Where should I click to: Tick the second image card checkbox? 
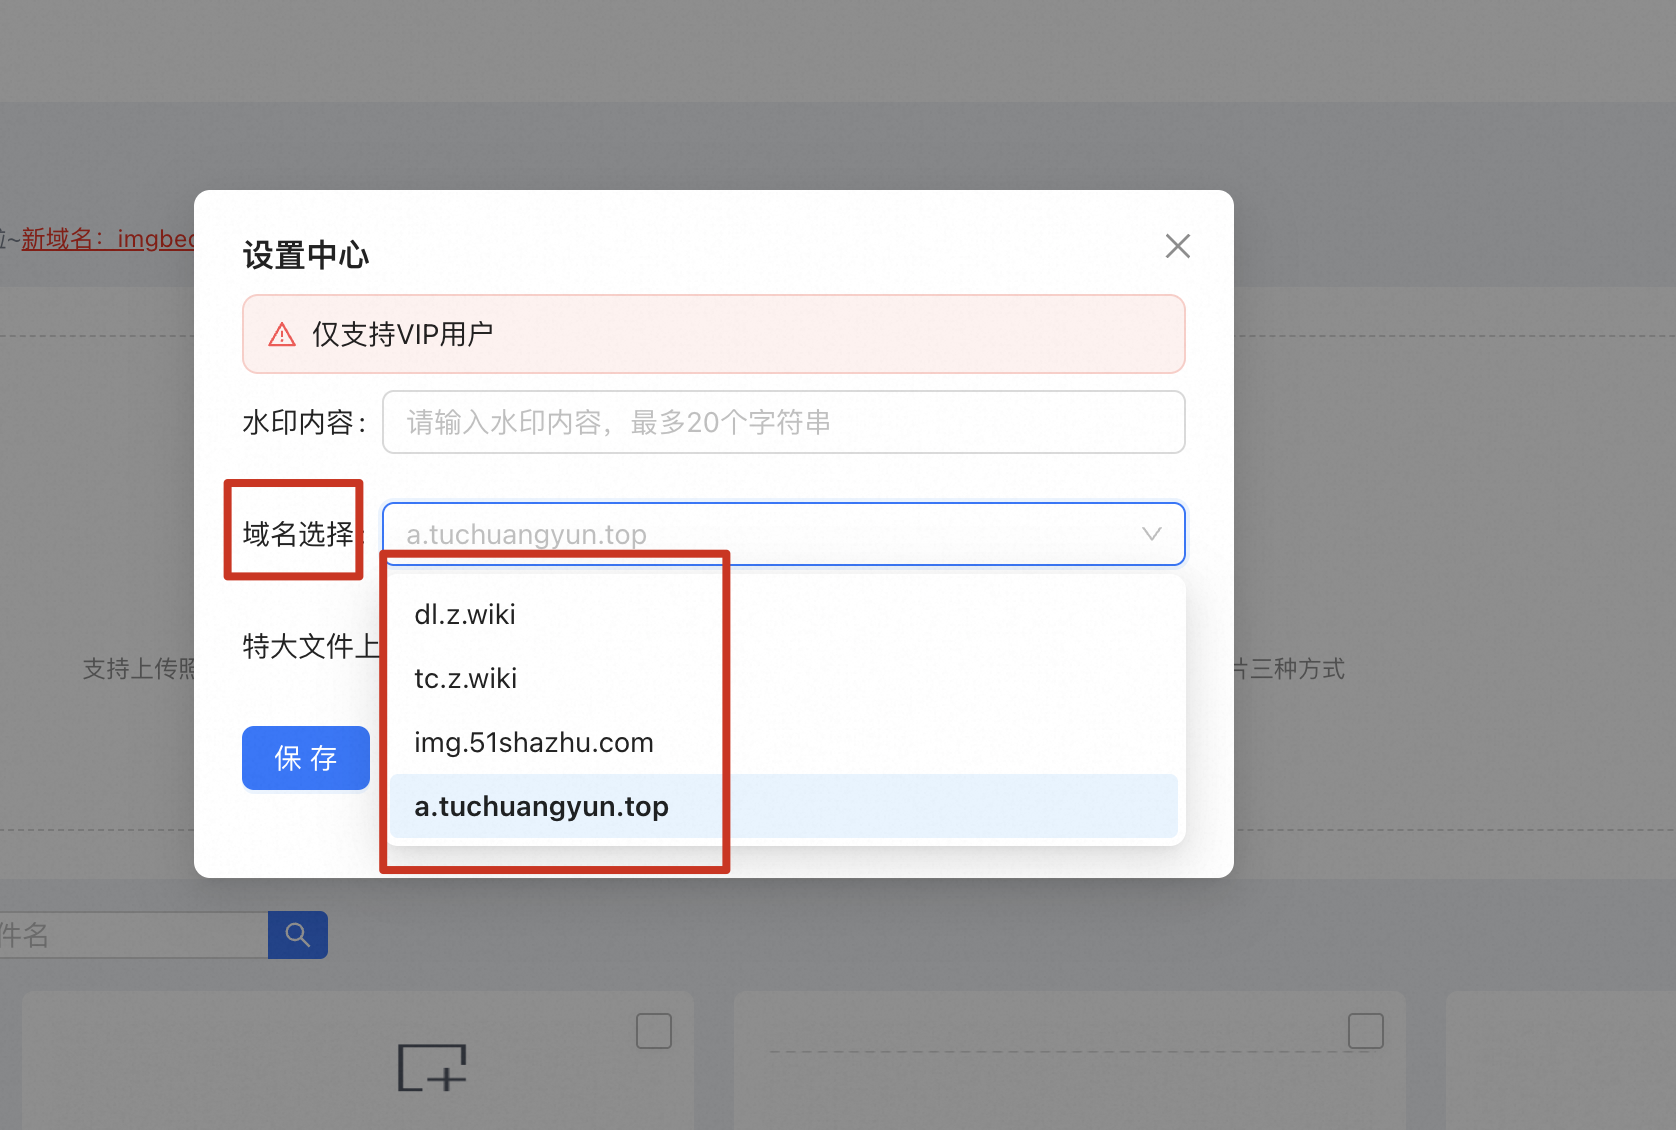click(1366, 1031)
